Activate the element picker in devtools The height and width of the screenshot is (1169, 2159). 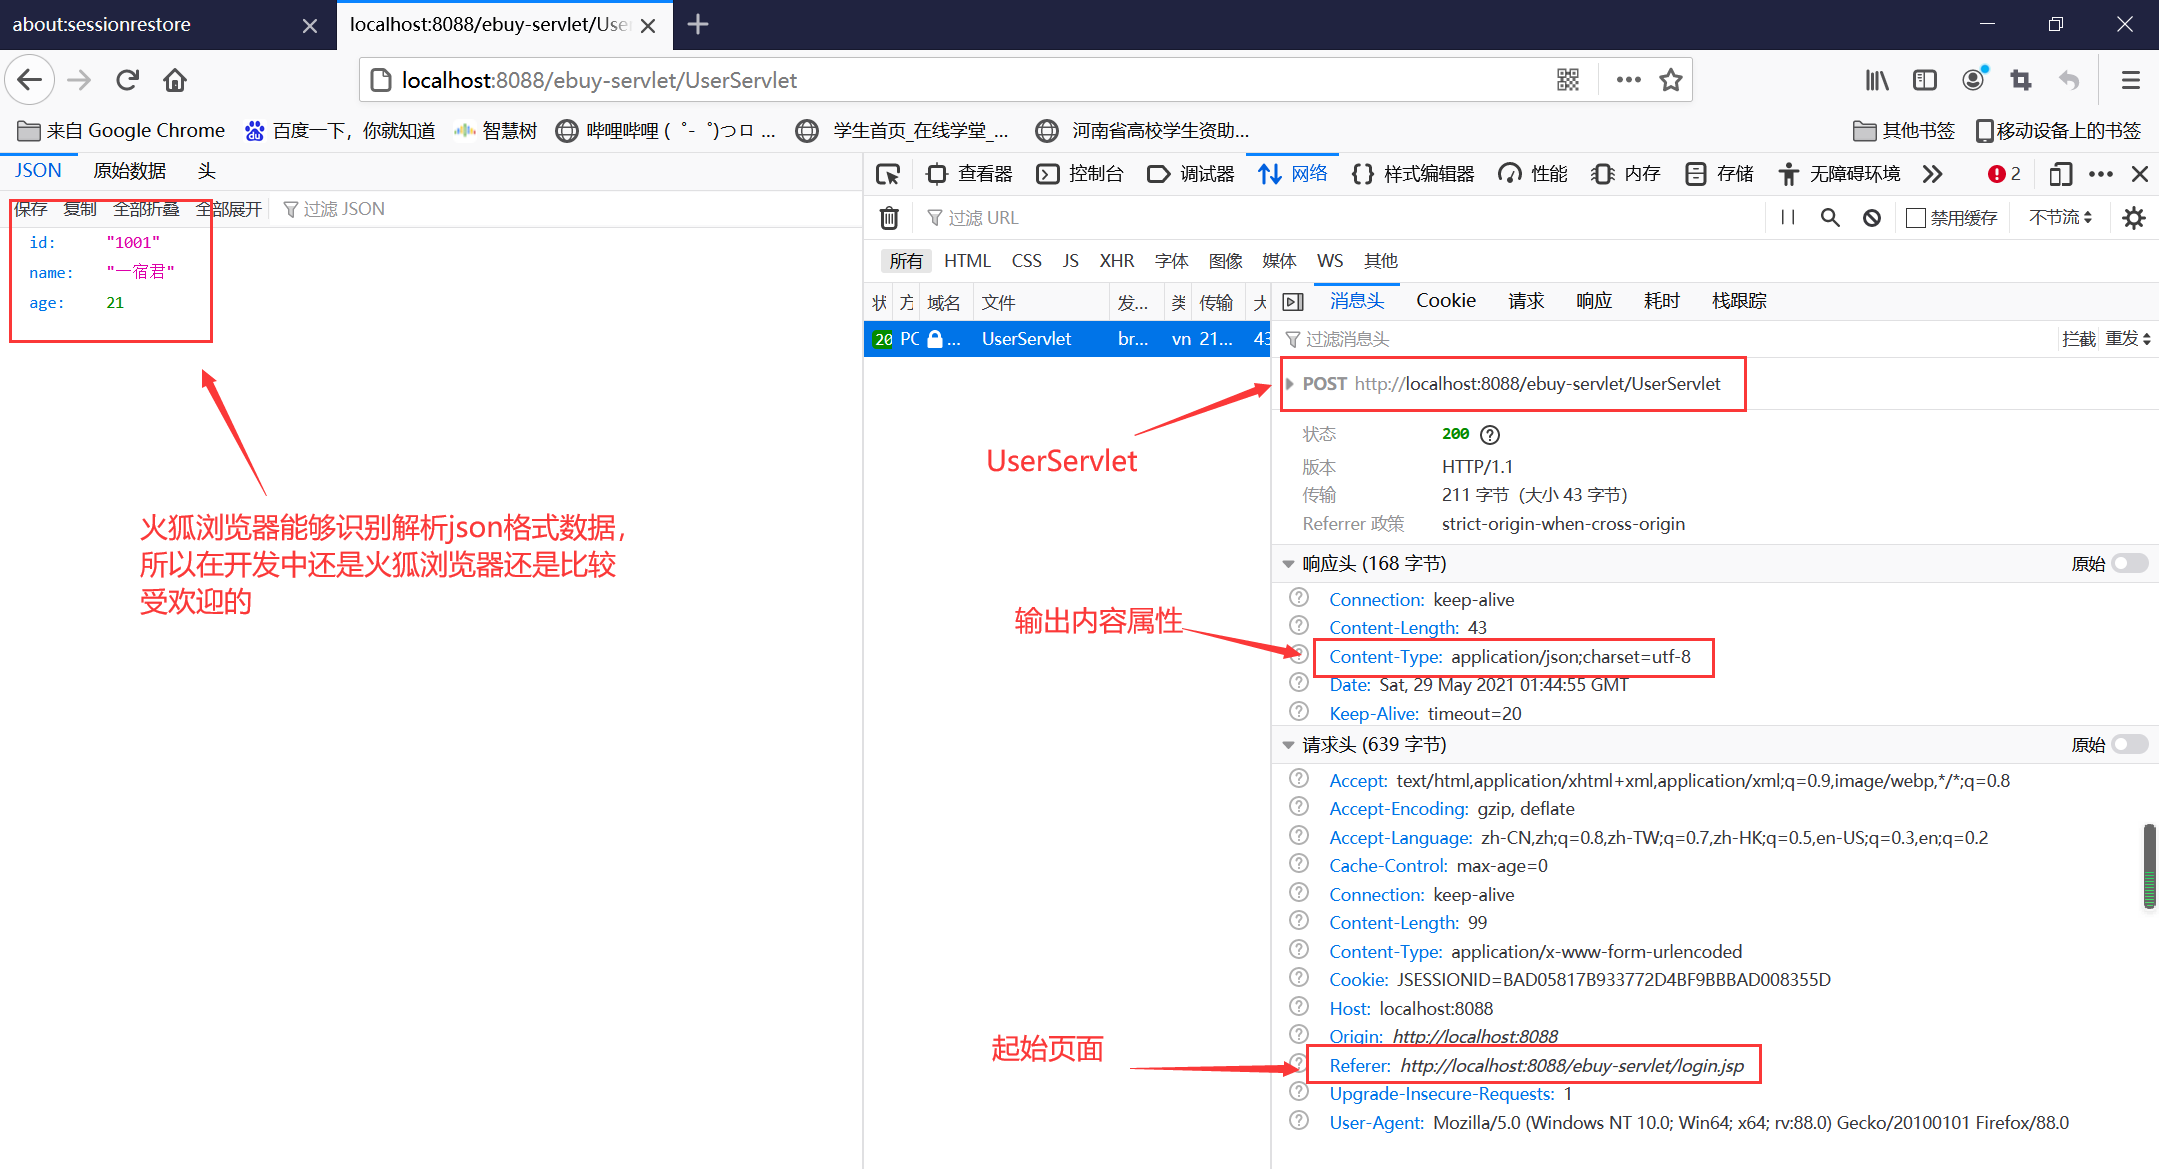(888, 174)
